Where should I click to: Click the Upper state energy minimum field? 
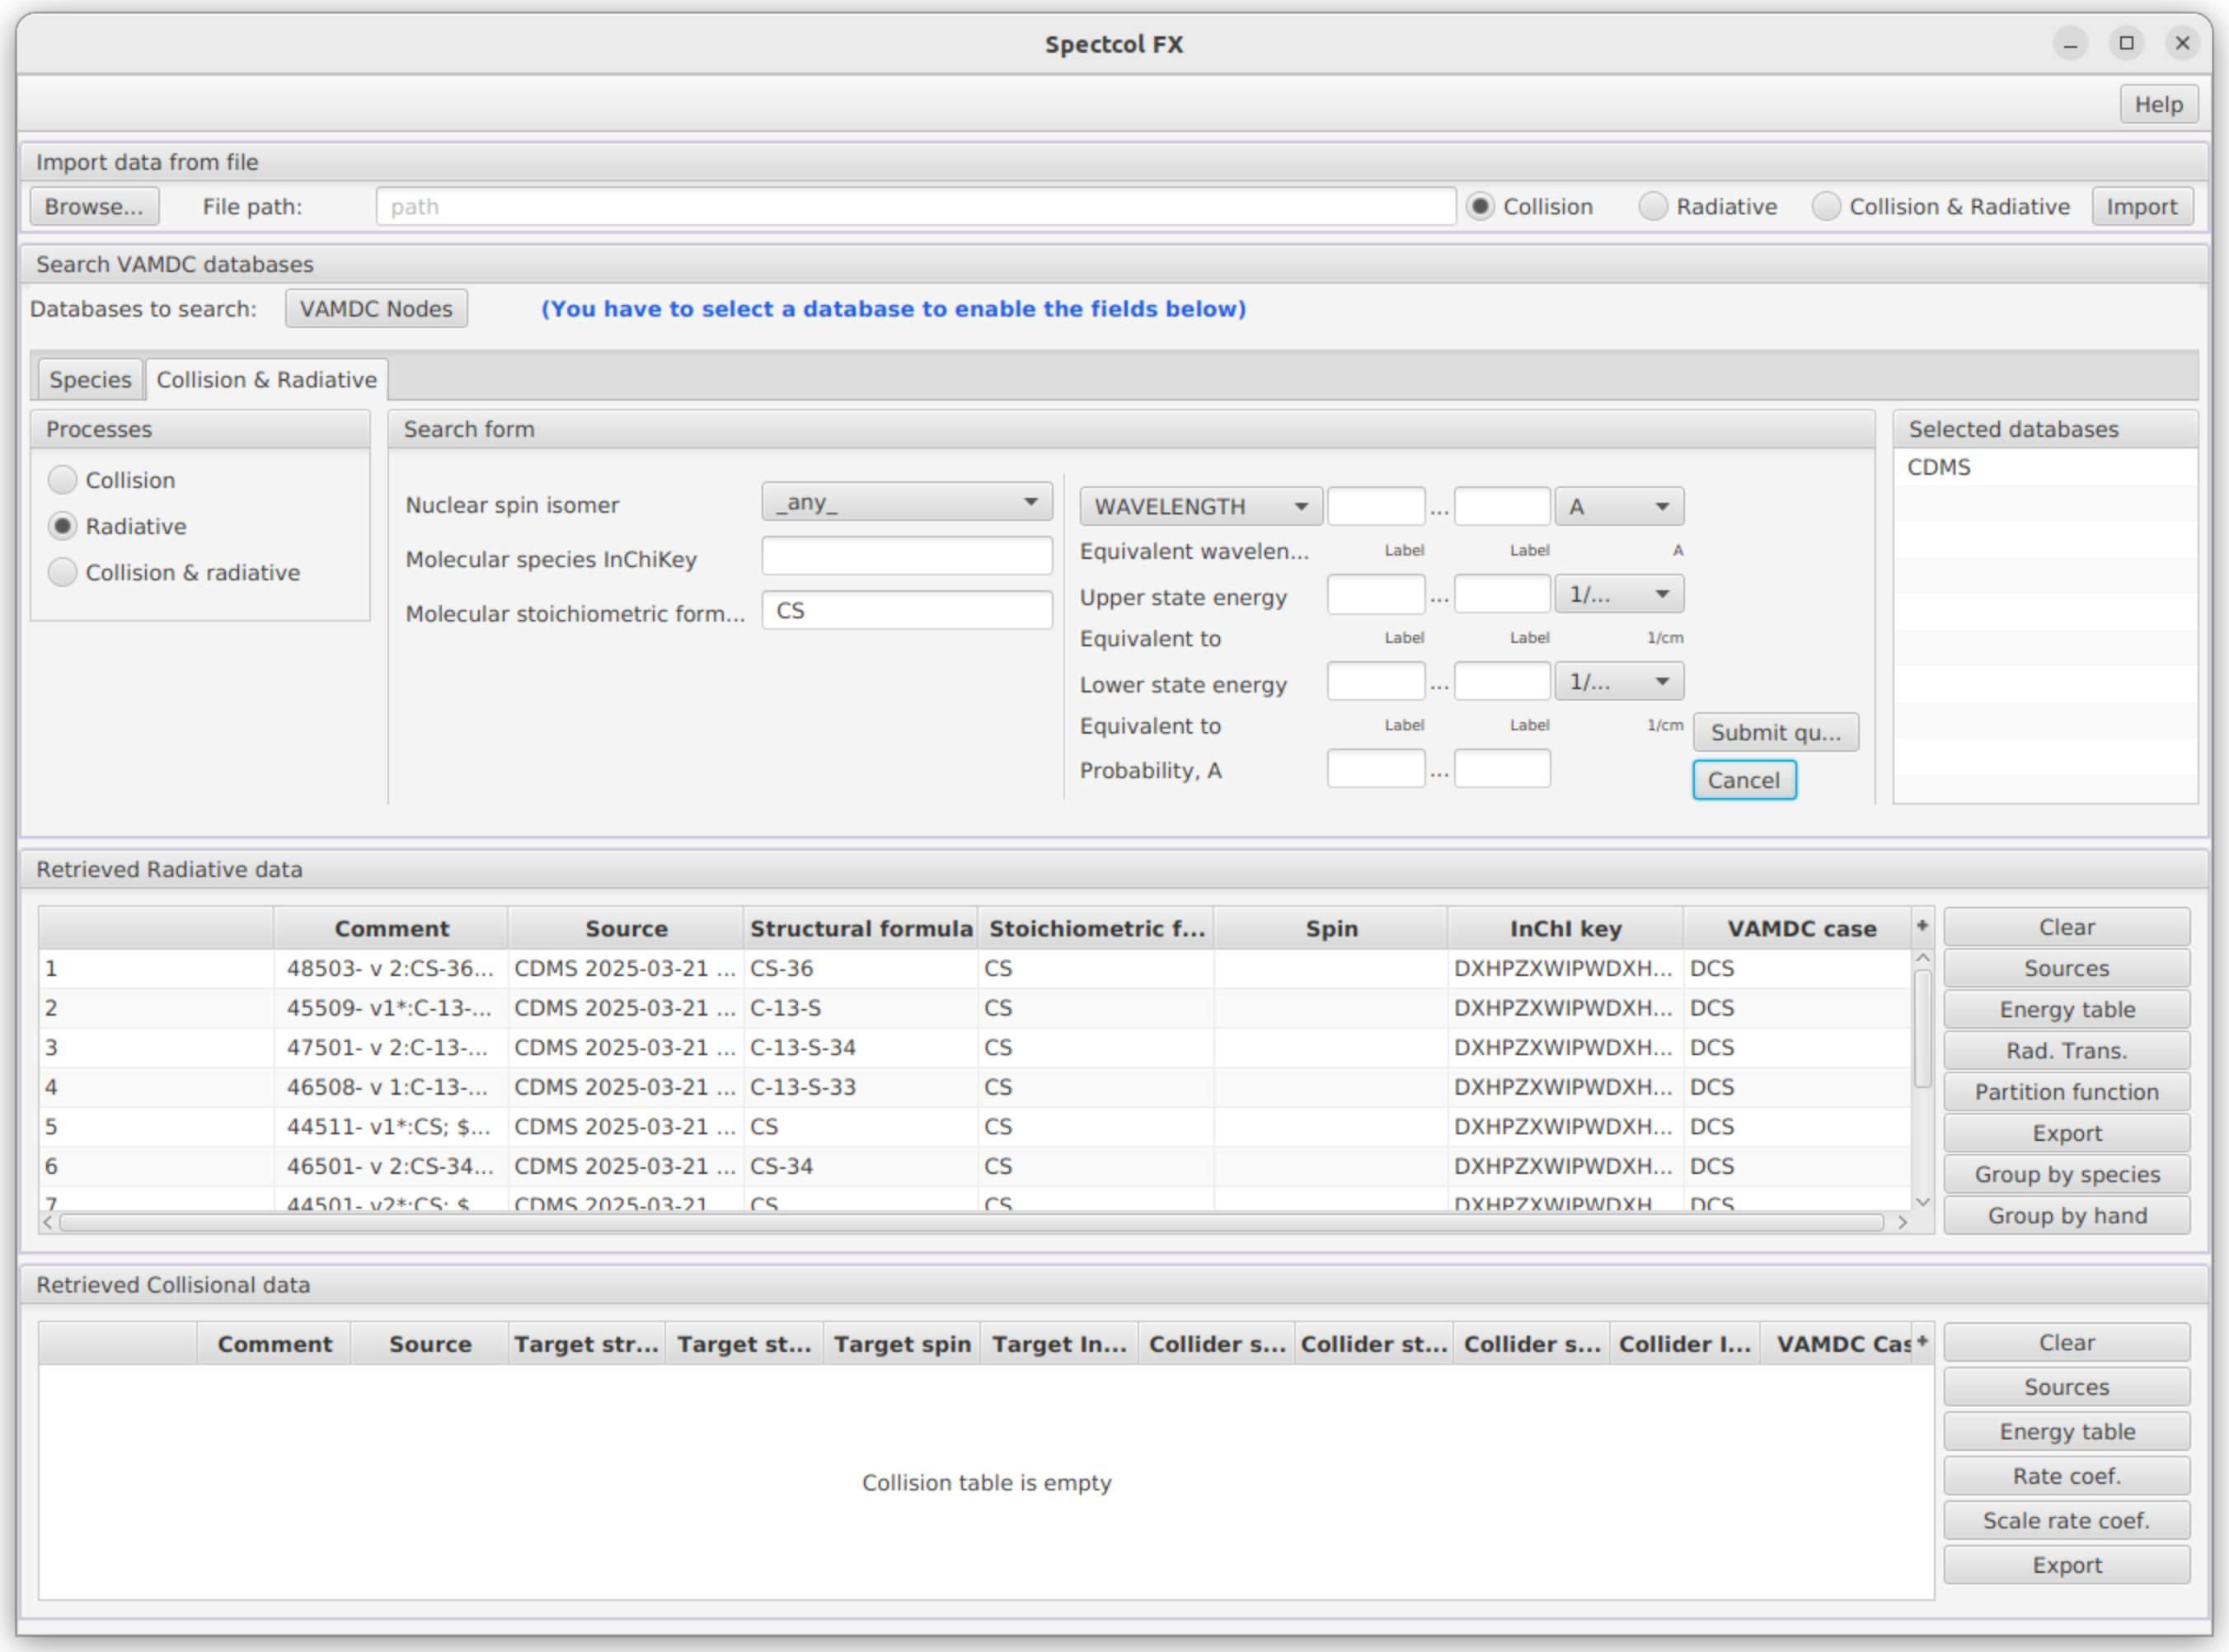pyautogui.click(x=1375, y=594)
